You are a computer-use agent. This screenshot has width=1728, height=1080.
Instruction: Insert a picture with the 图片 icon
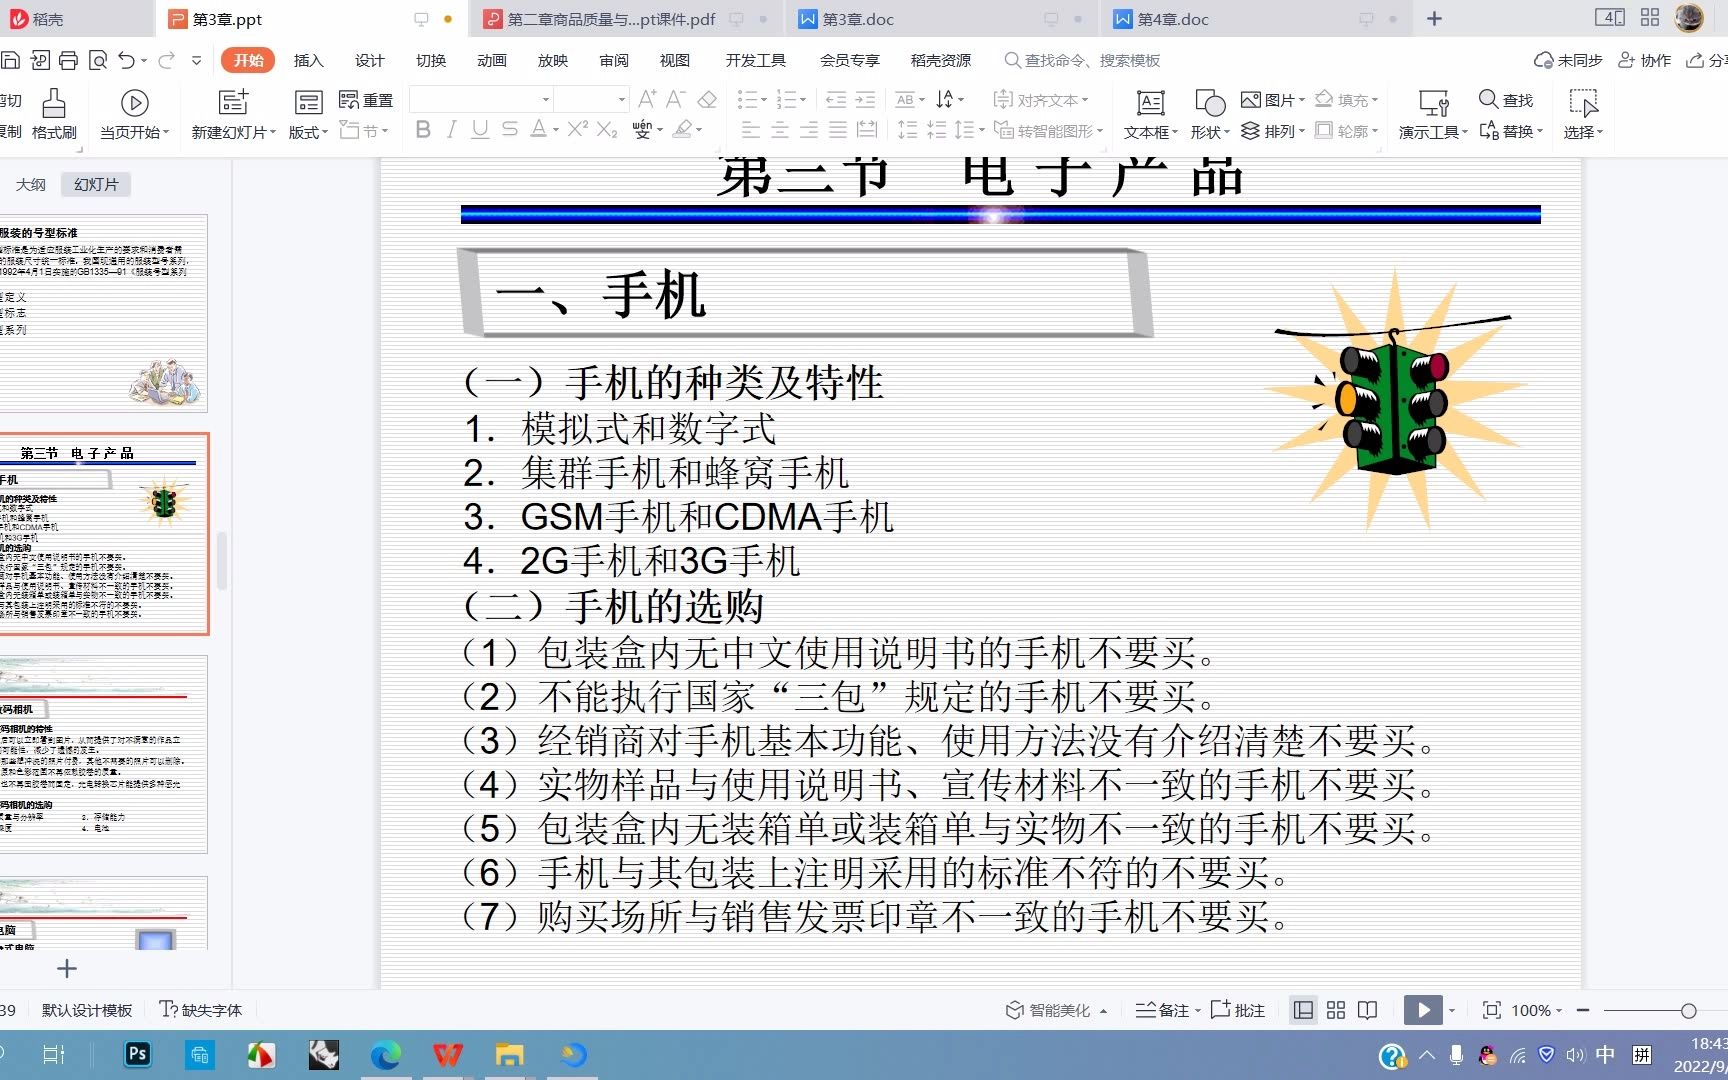pos(1270,99)
